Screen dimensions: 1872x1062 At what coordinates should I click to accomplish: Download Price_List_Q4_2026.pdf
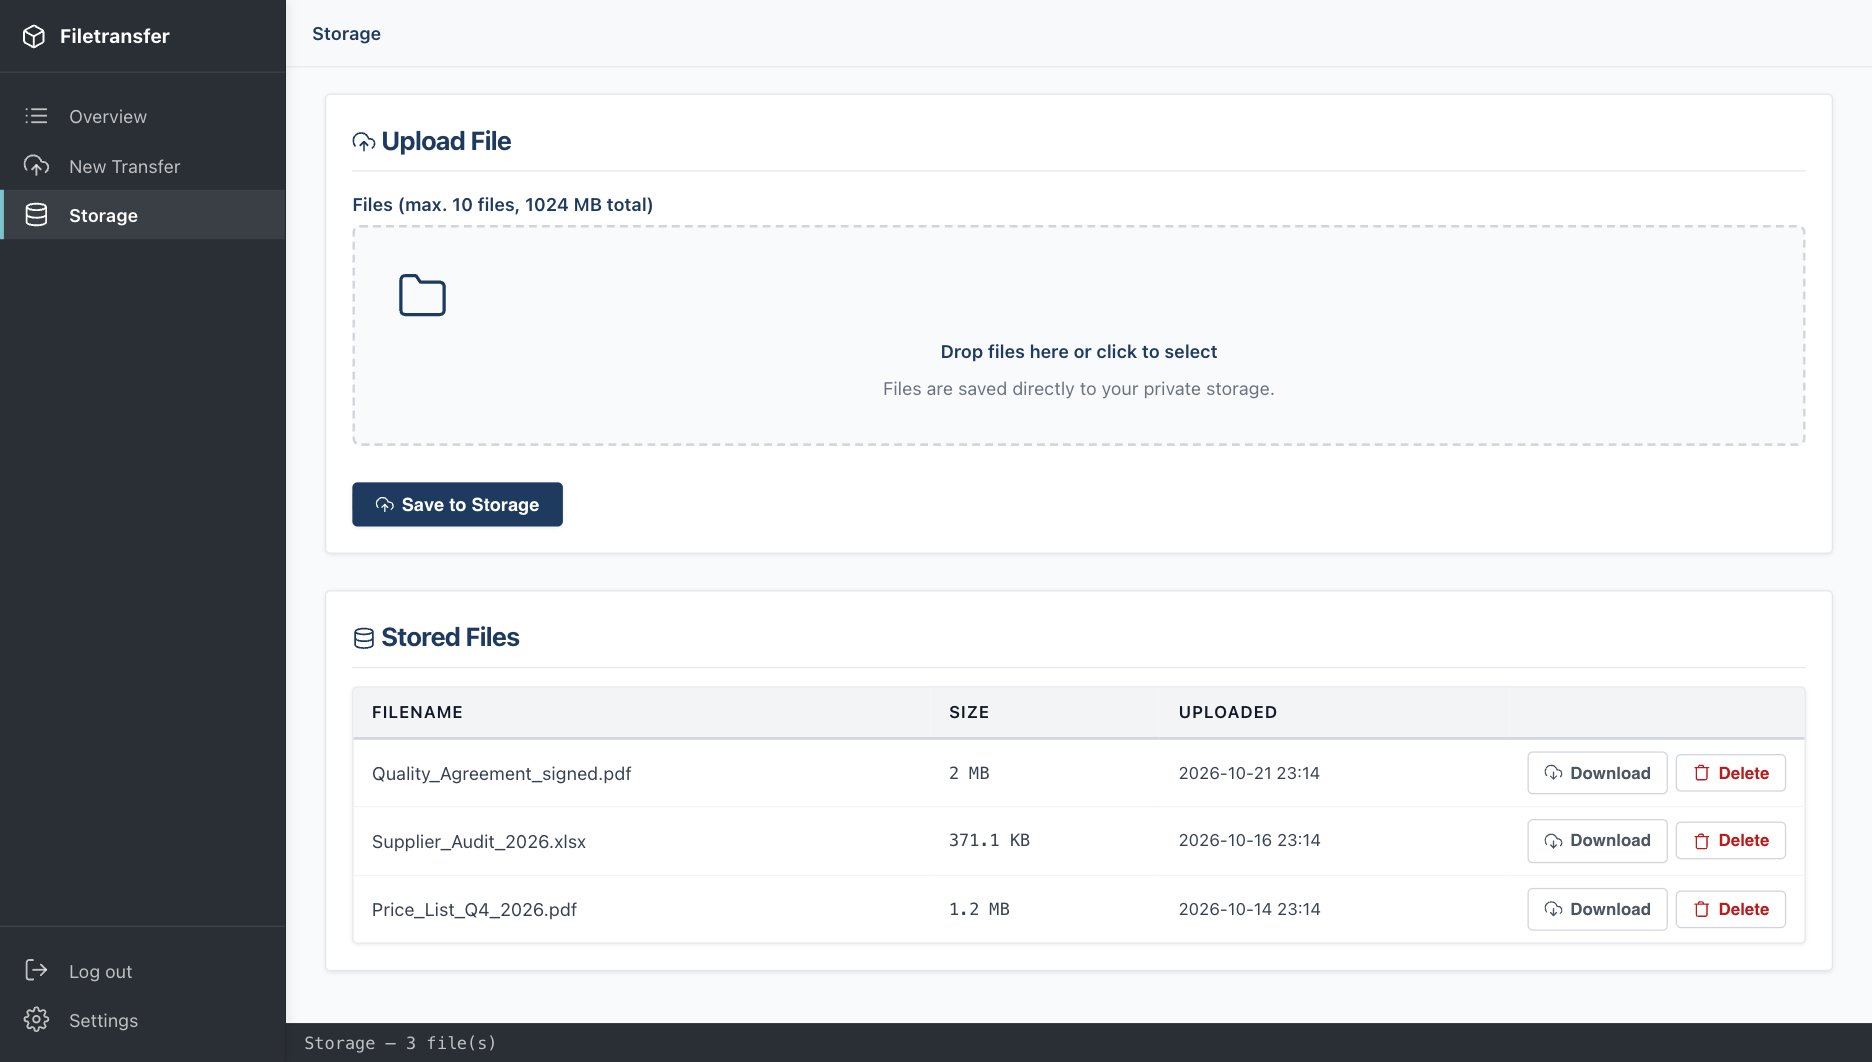[1597, 909]
